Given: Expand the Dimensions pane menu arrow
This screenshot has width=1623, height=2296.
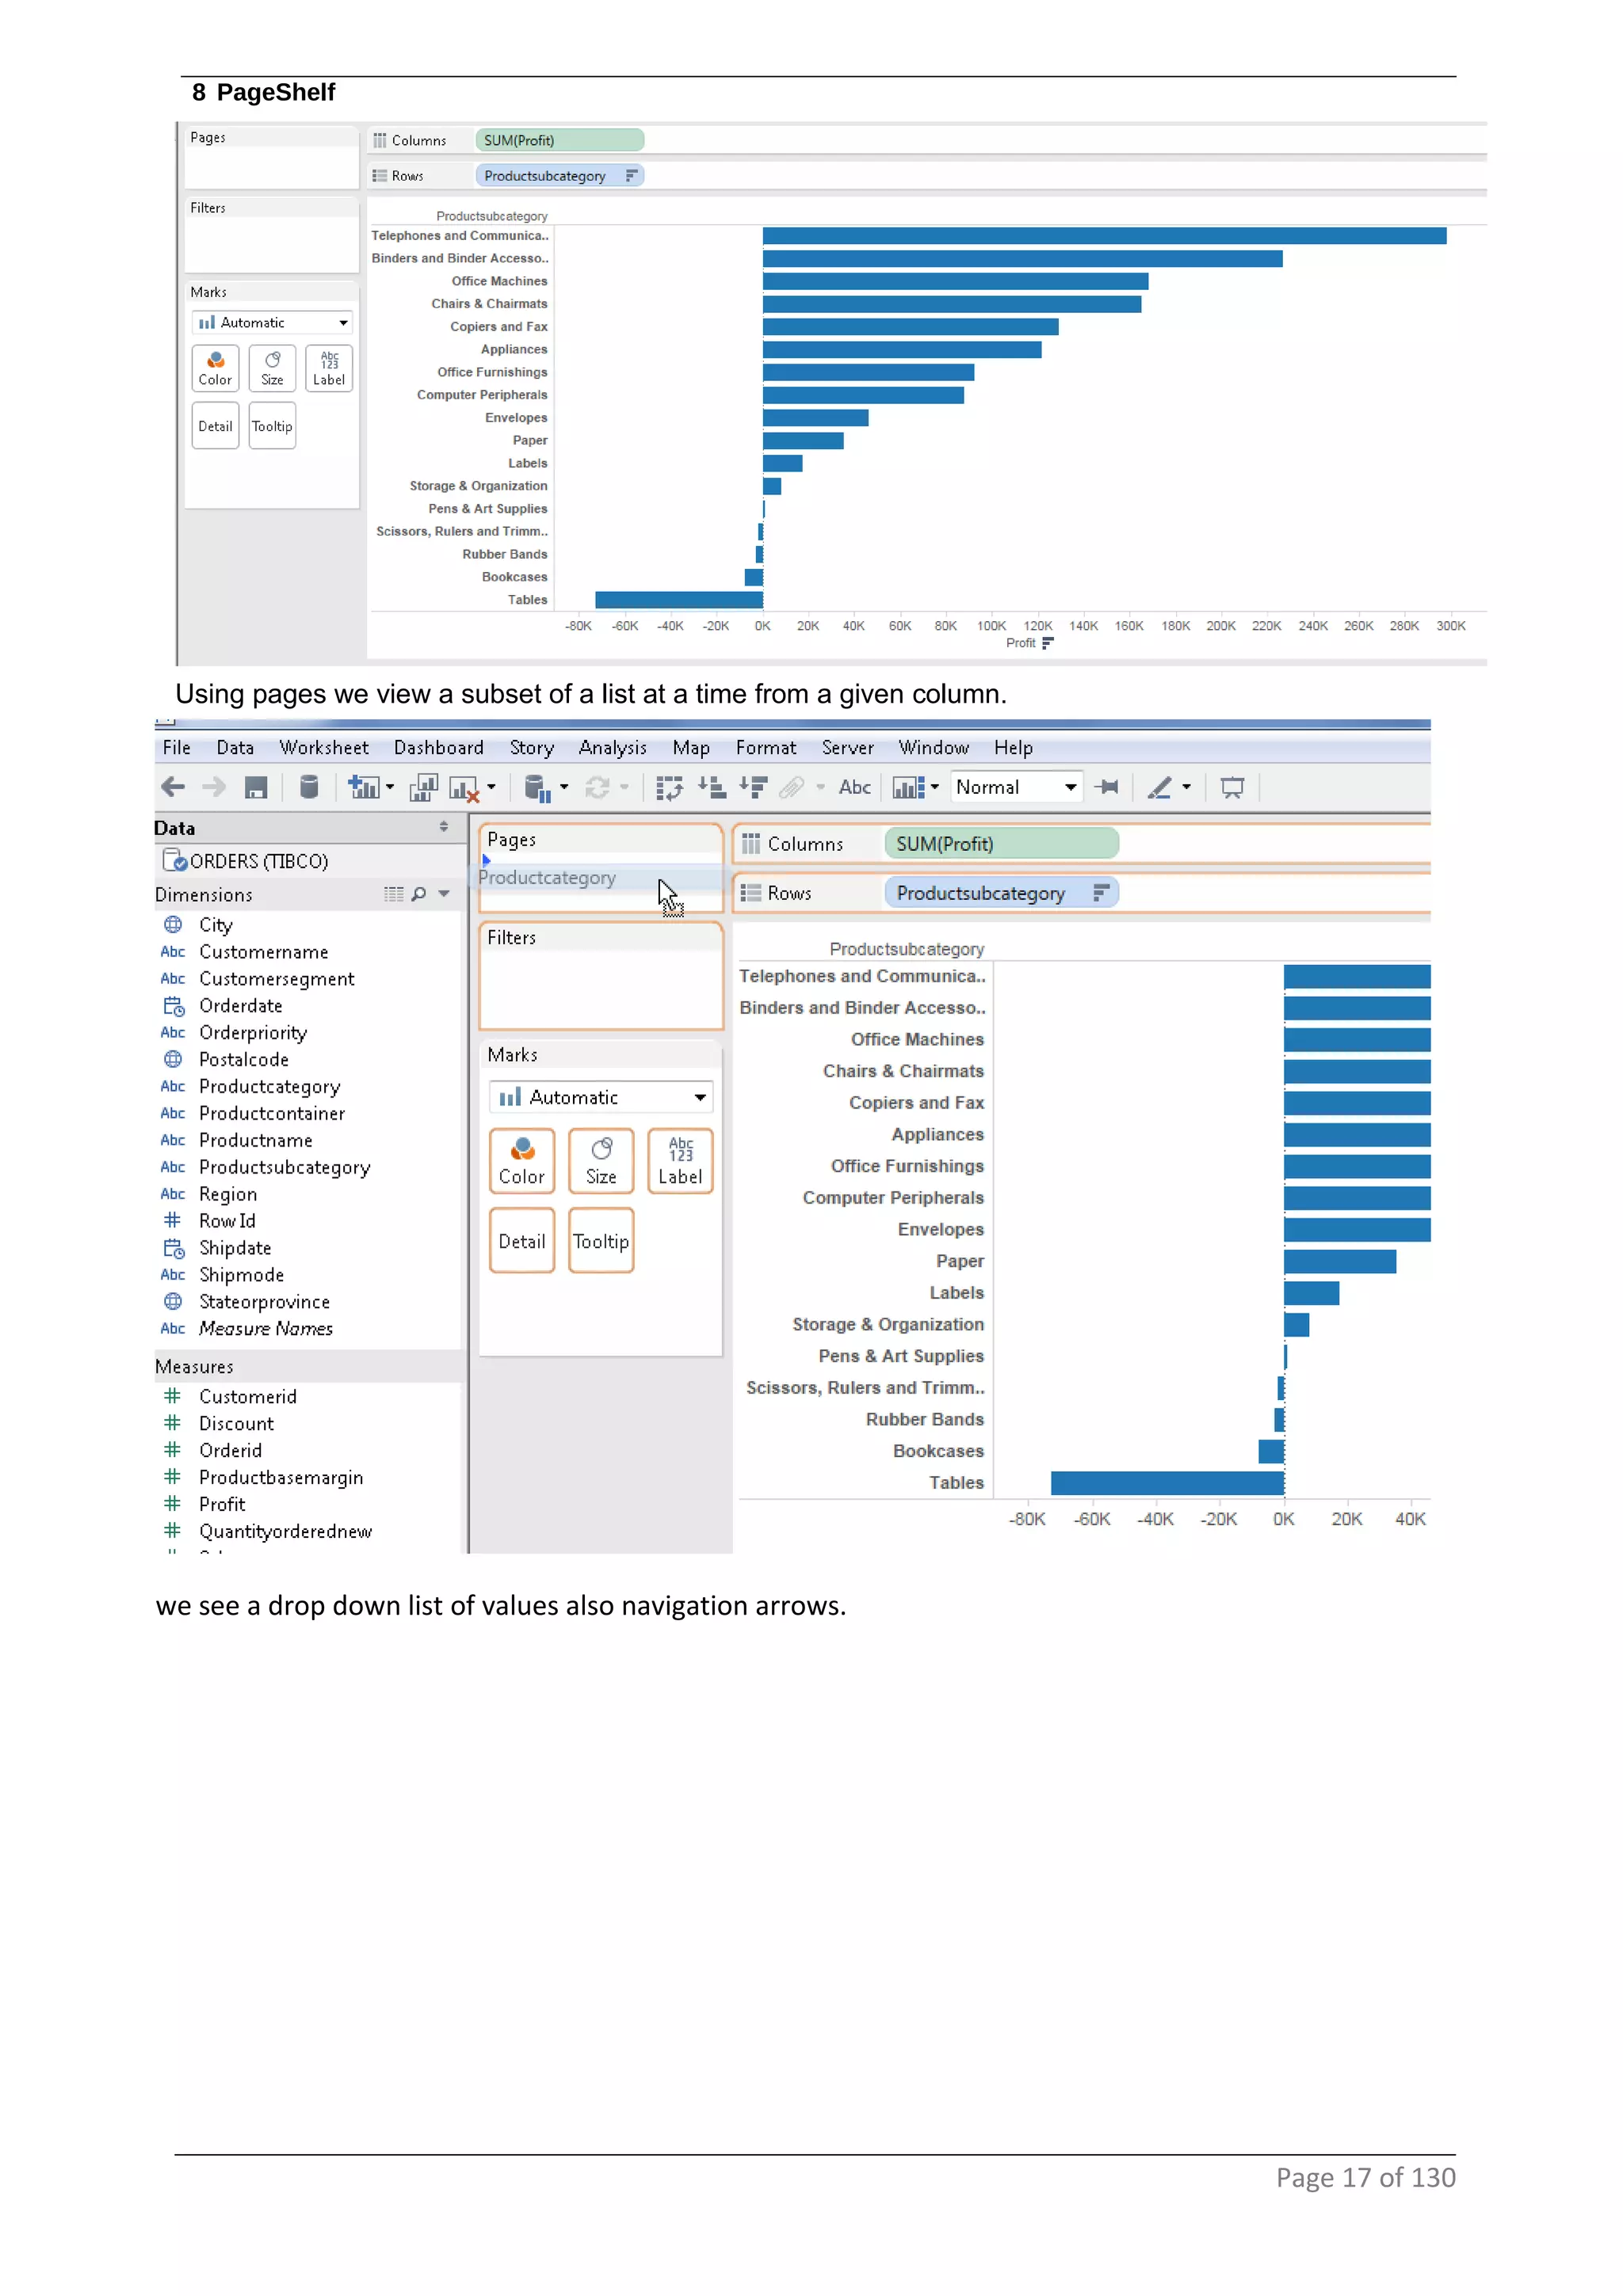Looking at the screenshot, I should 444,894.
